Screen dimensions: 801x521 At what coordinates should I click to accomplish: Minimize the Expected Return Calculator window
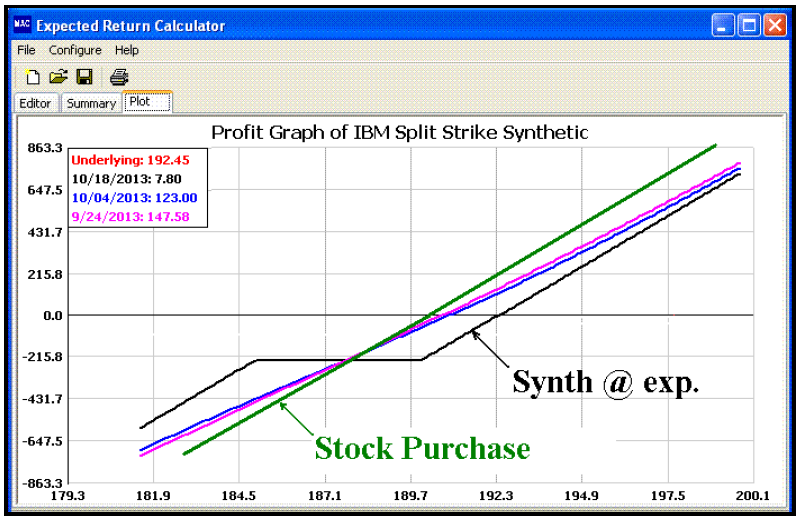(x=723, y=25)
